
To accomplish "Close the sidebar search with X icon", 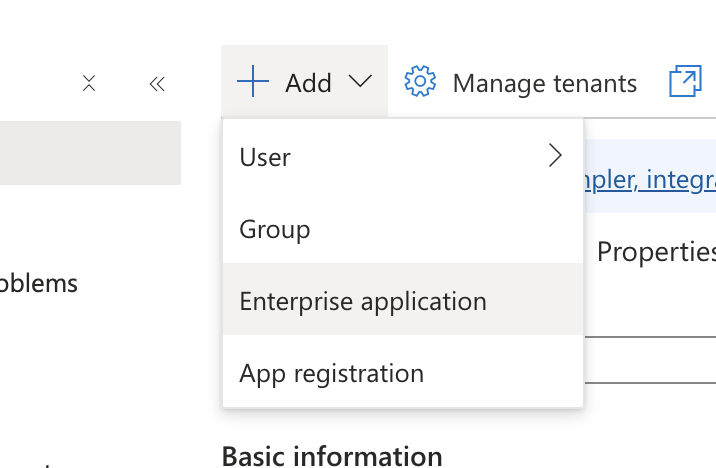I will (89, 84).
